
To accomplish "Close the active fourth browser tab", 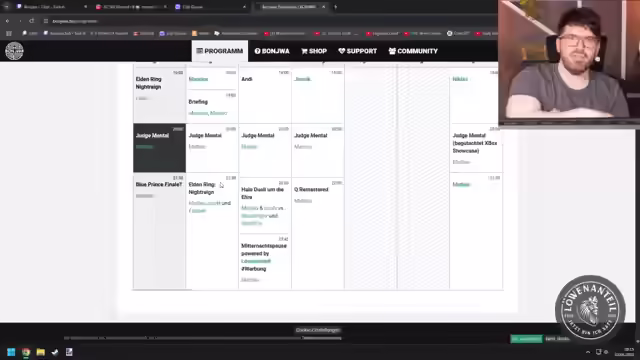I will 324,7.
